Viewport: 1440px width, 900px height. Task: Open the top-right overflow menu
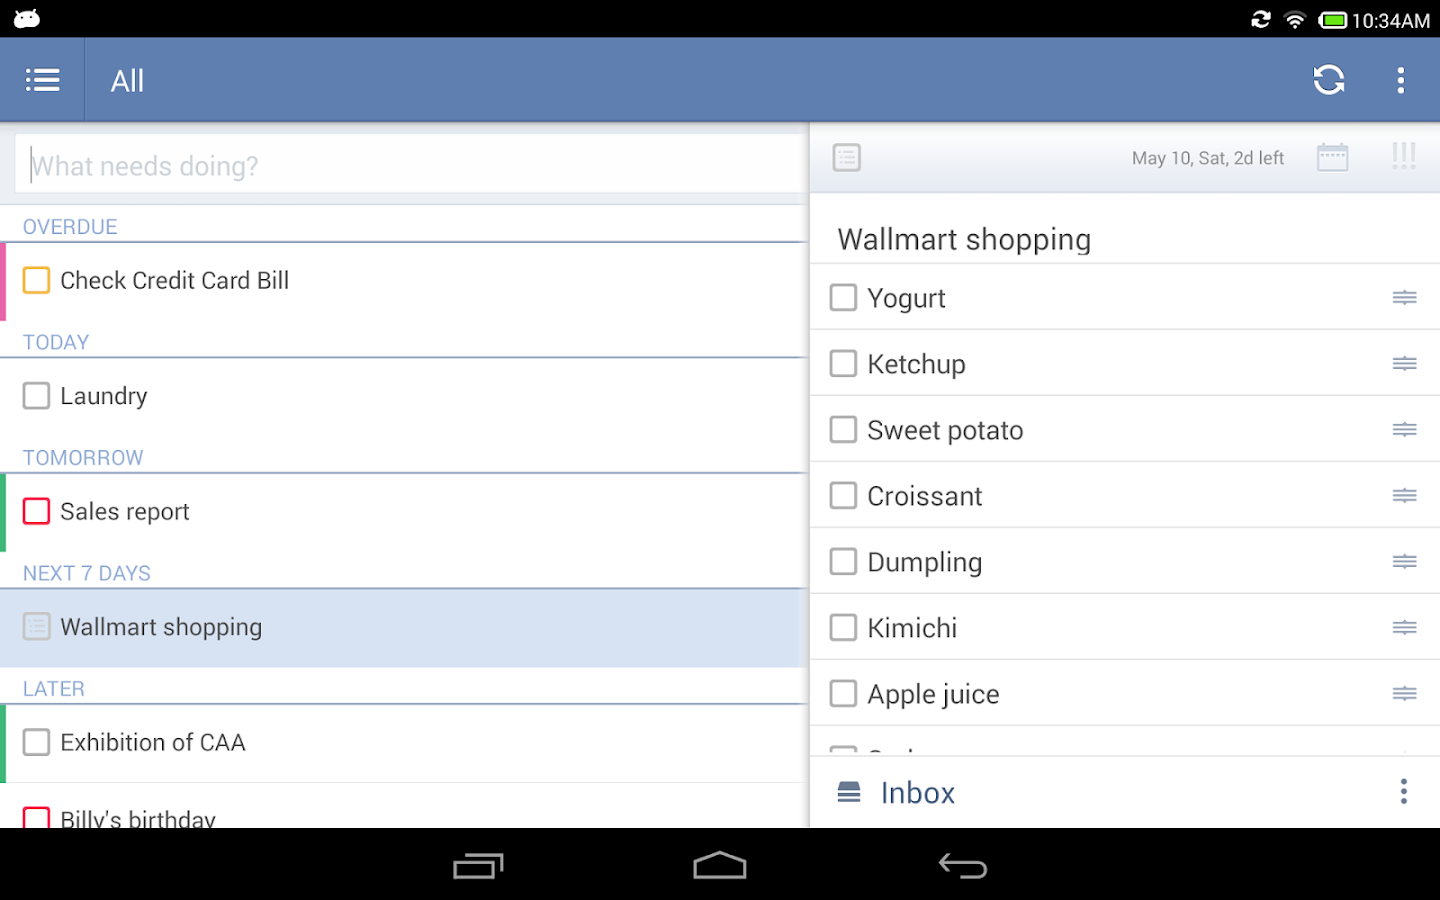(1400, 80)
